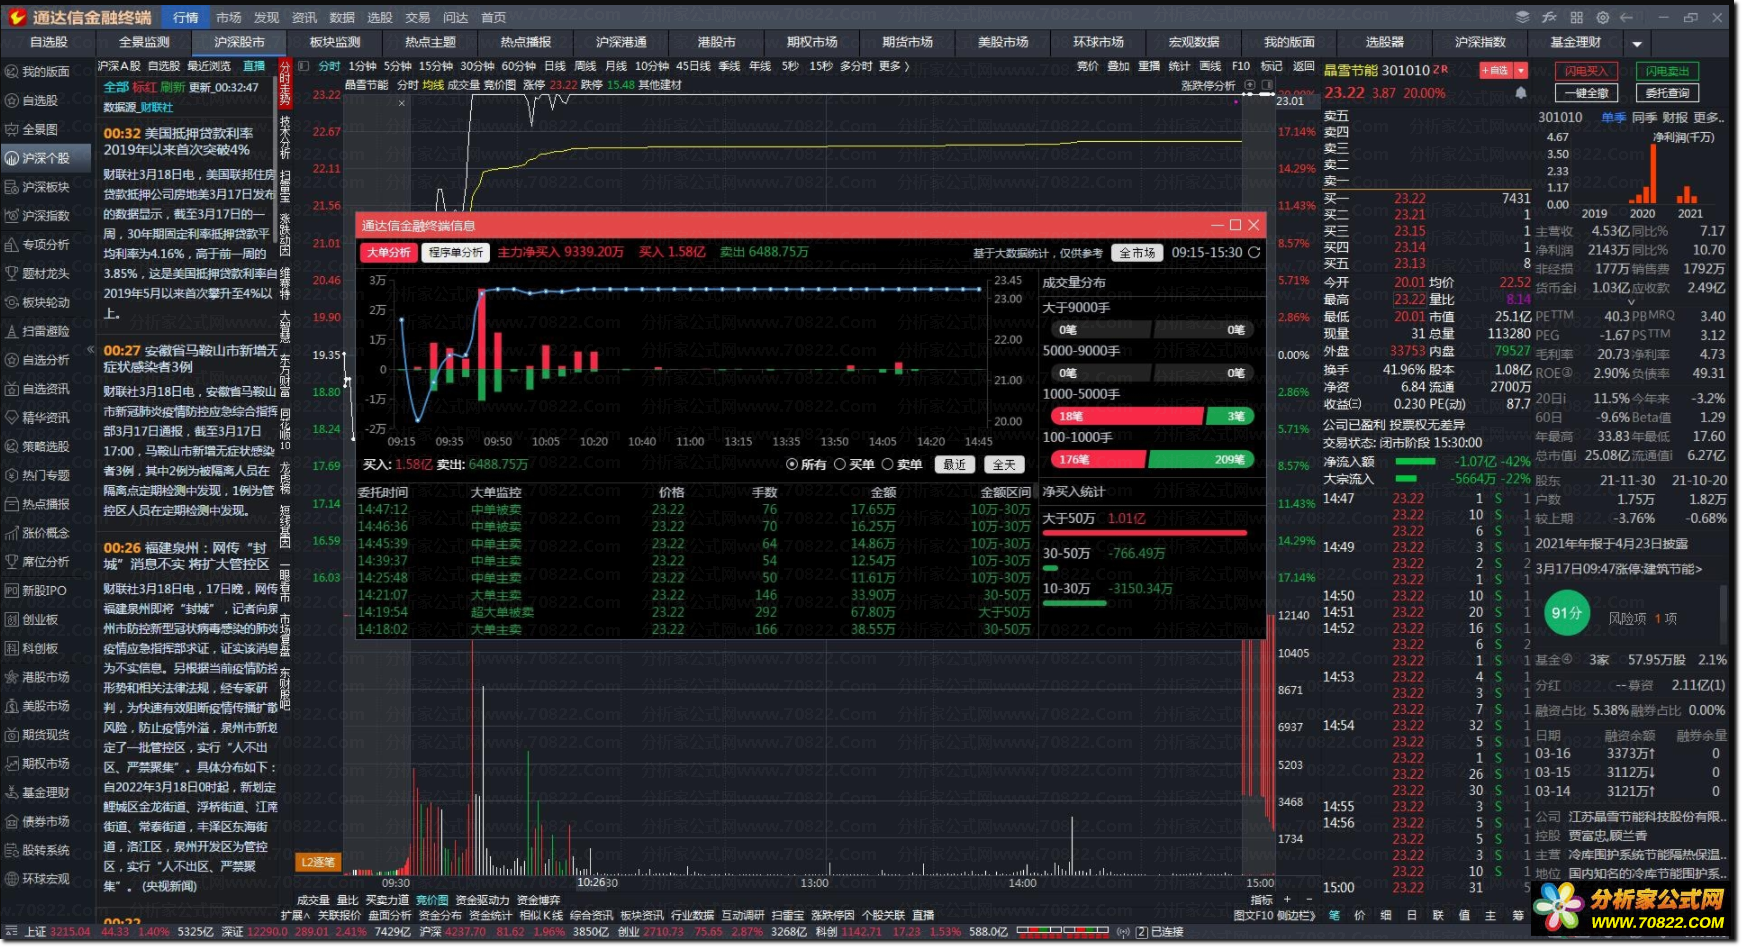Click the 大于50万 net-buy bar
The image size is (1743, 947).
(1144, 532)
